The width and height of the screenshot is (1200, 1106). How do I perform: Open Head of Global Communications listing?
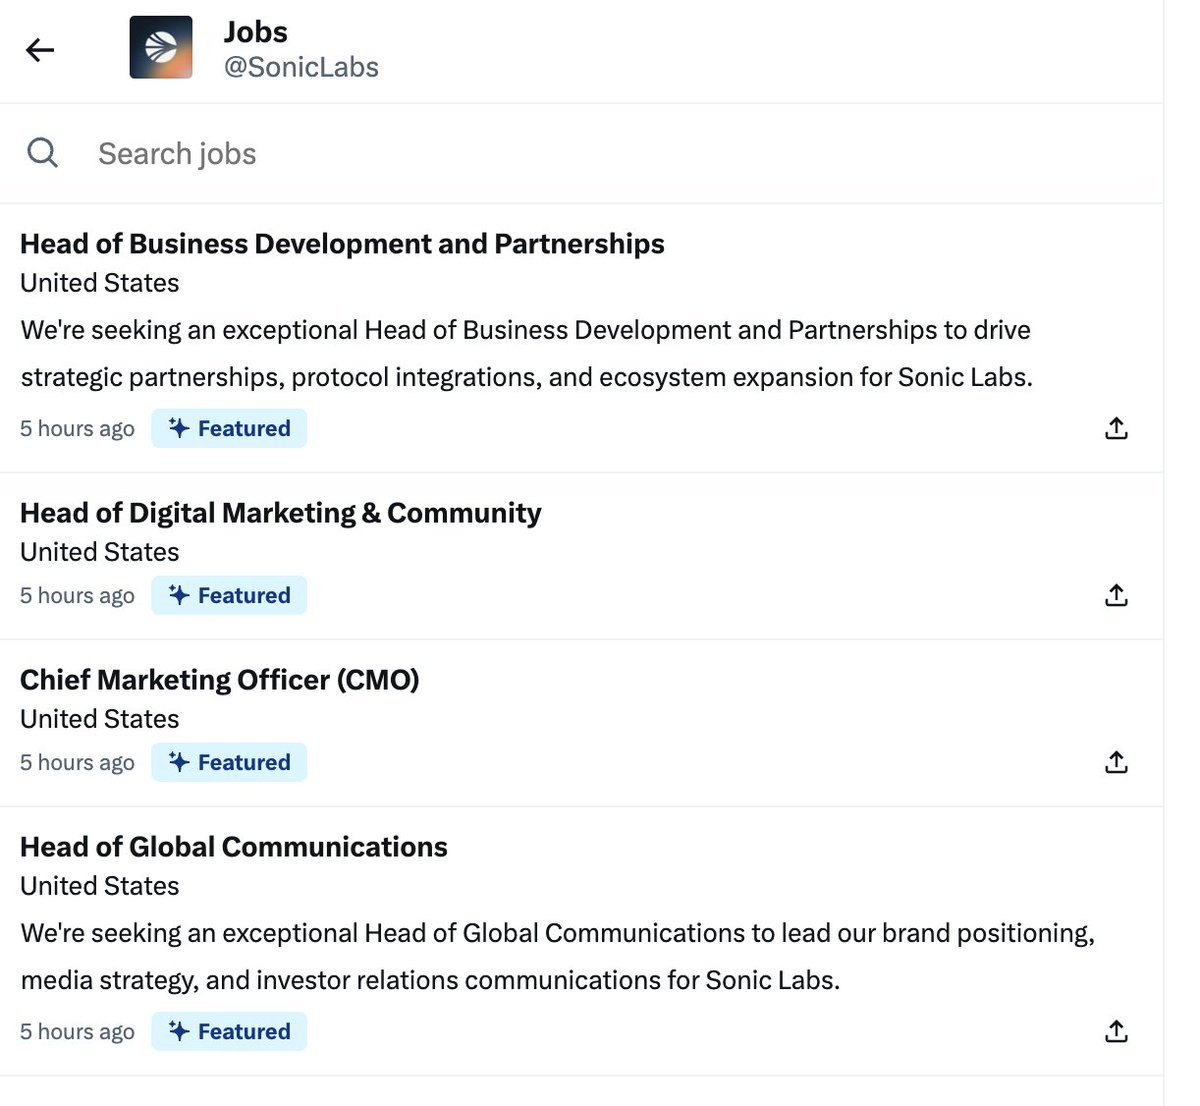(x=233, y=847)
